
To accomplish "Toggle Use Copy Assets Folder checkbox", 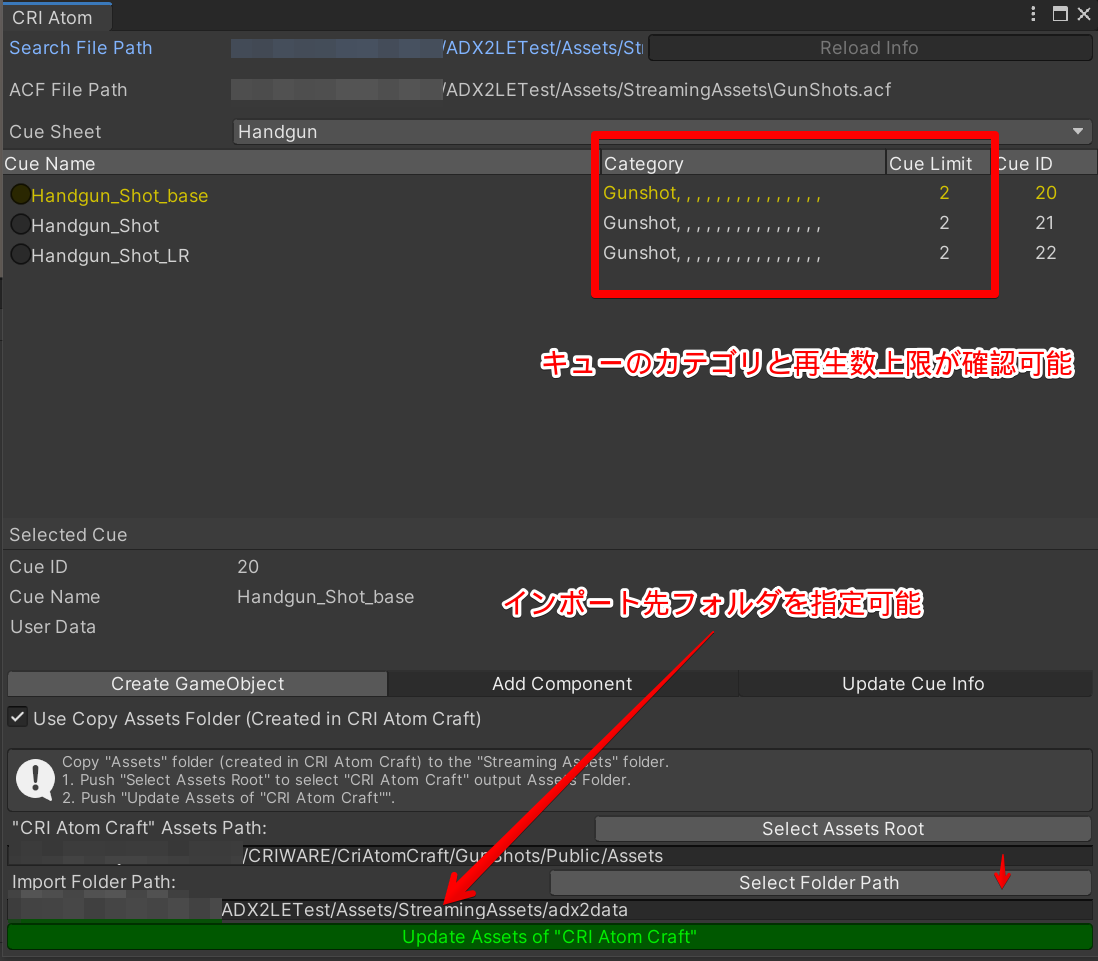I will [x=18, y=717].
